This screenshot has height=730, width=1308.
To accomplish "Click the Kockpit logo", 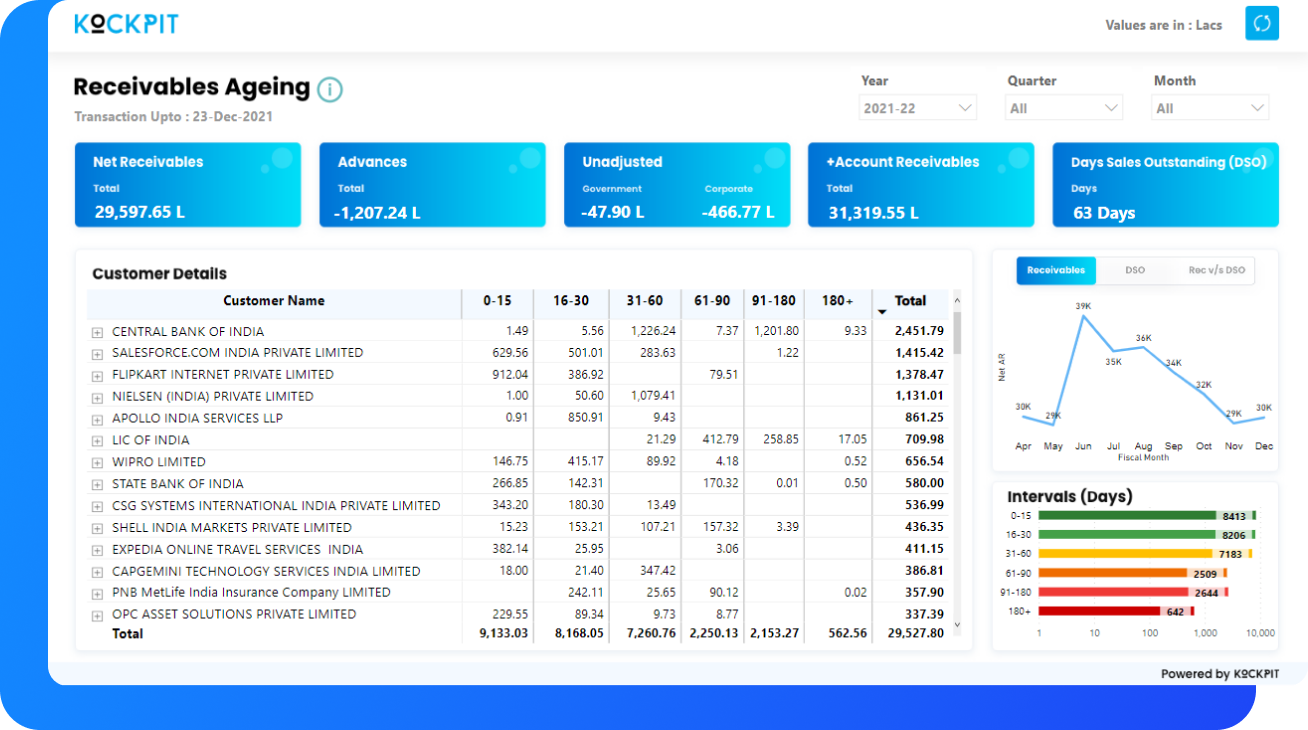I will (126, 24).
